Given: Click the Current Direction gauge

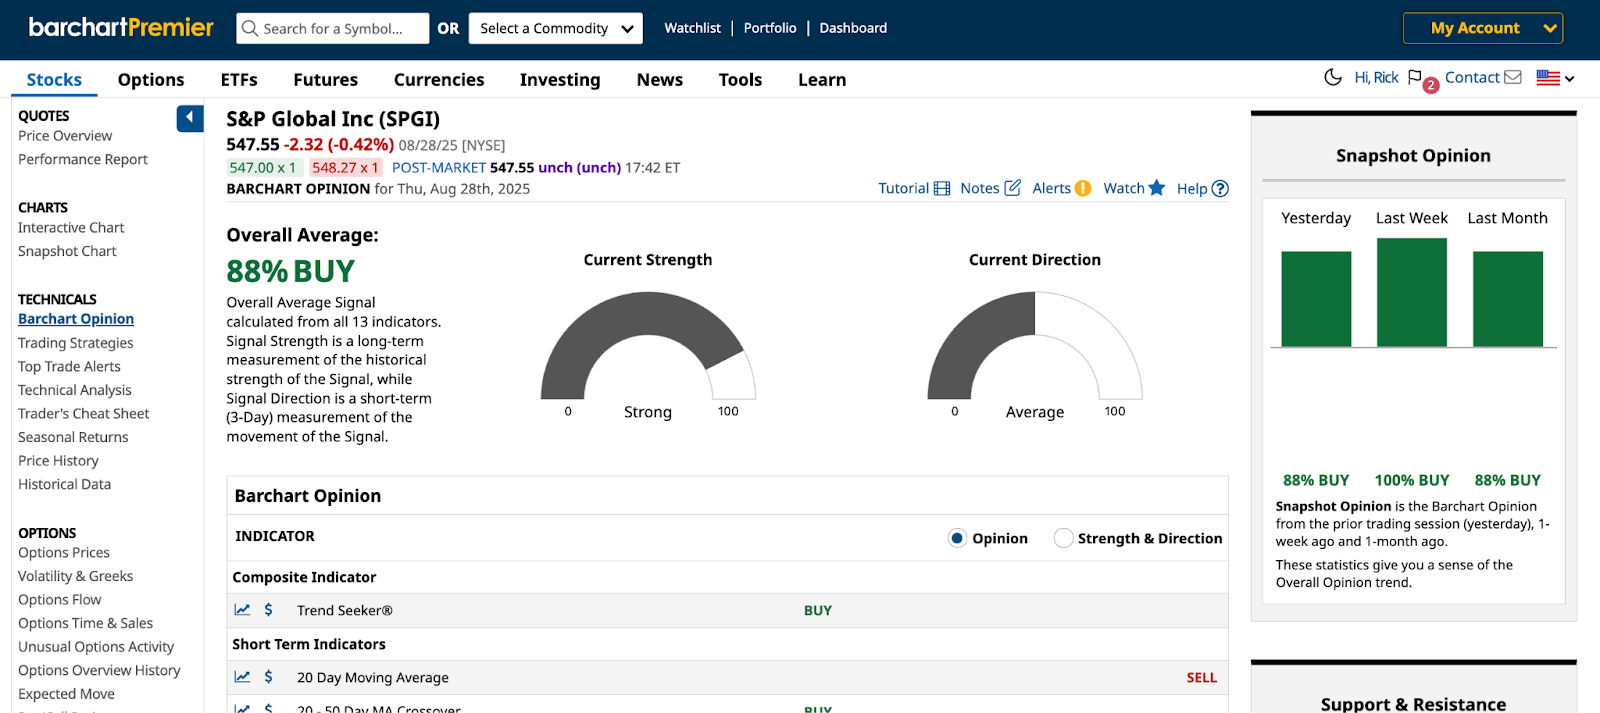Looking at the screenshot, I should point(1035,345).
